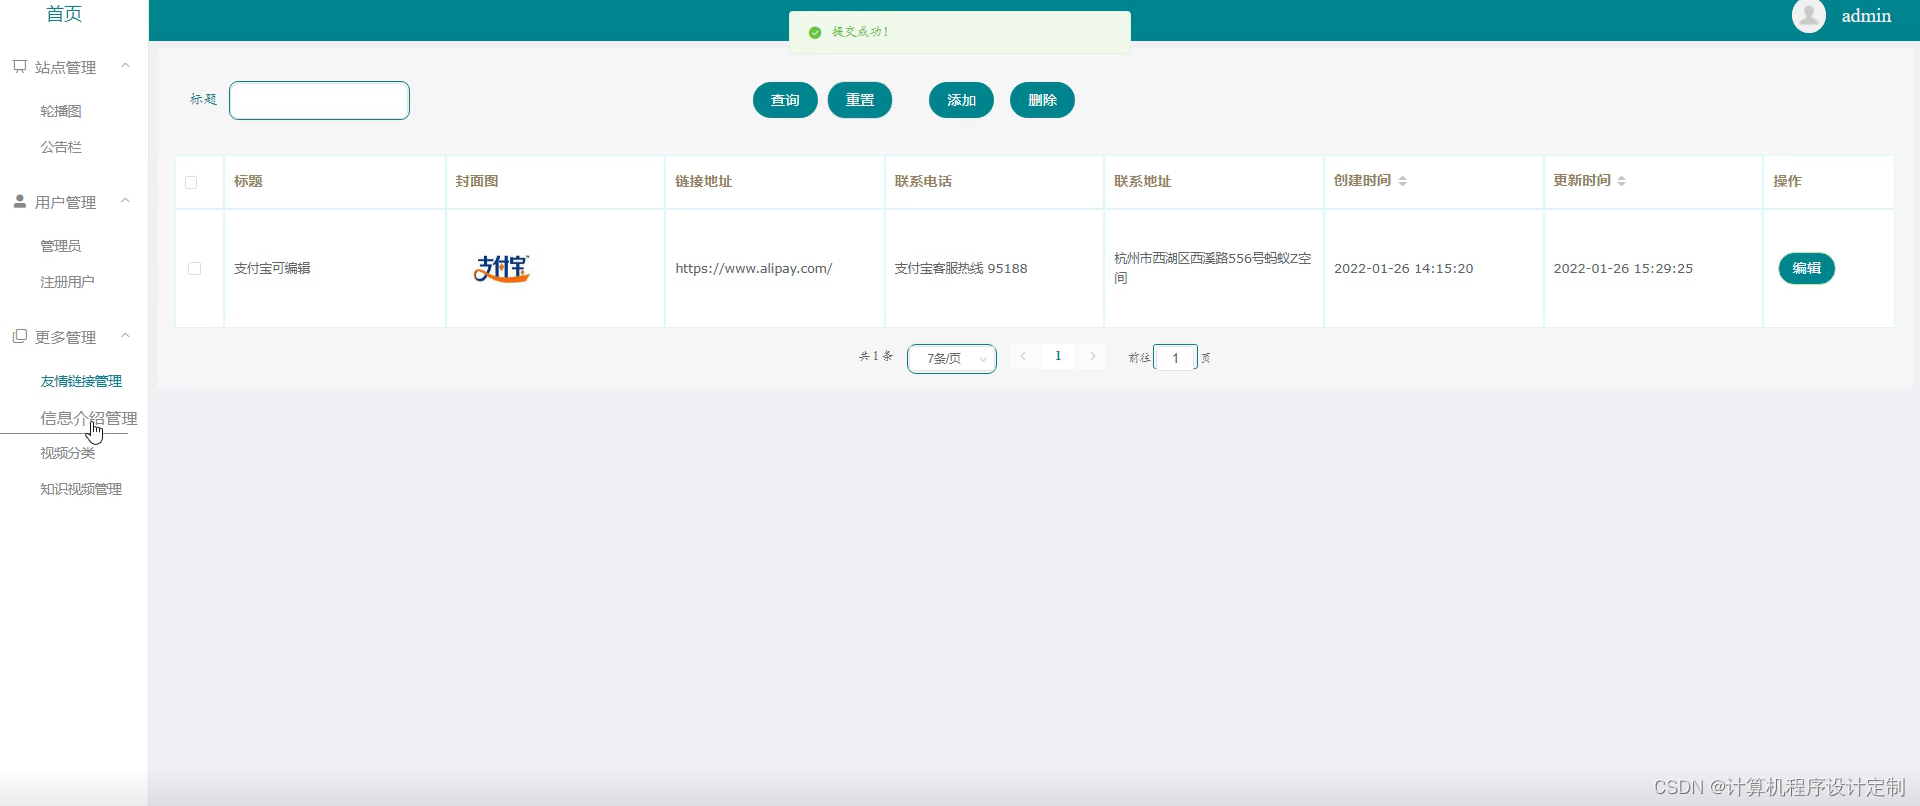Open 公告栏 menu item
Screen dimensions: 1920x806
point(61,147)
